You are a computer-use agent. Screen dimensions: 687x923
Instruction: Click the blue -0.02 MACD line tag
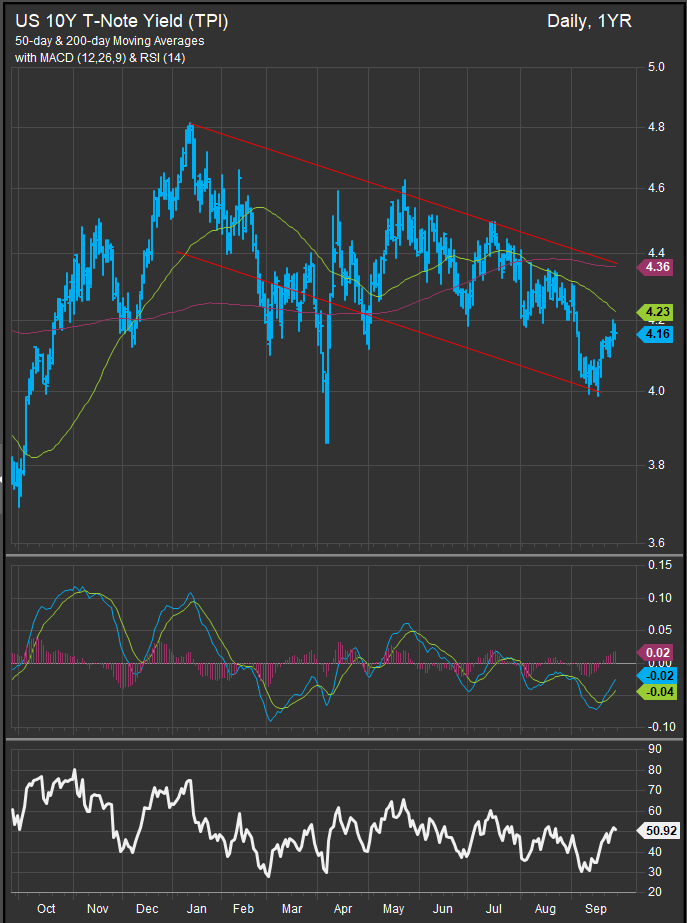[658, 675]
